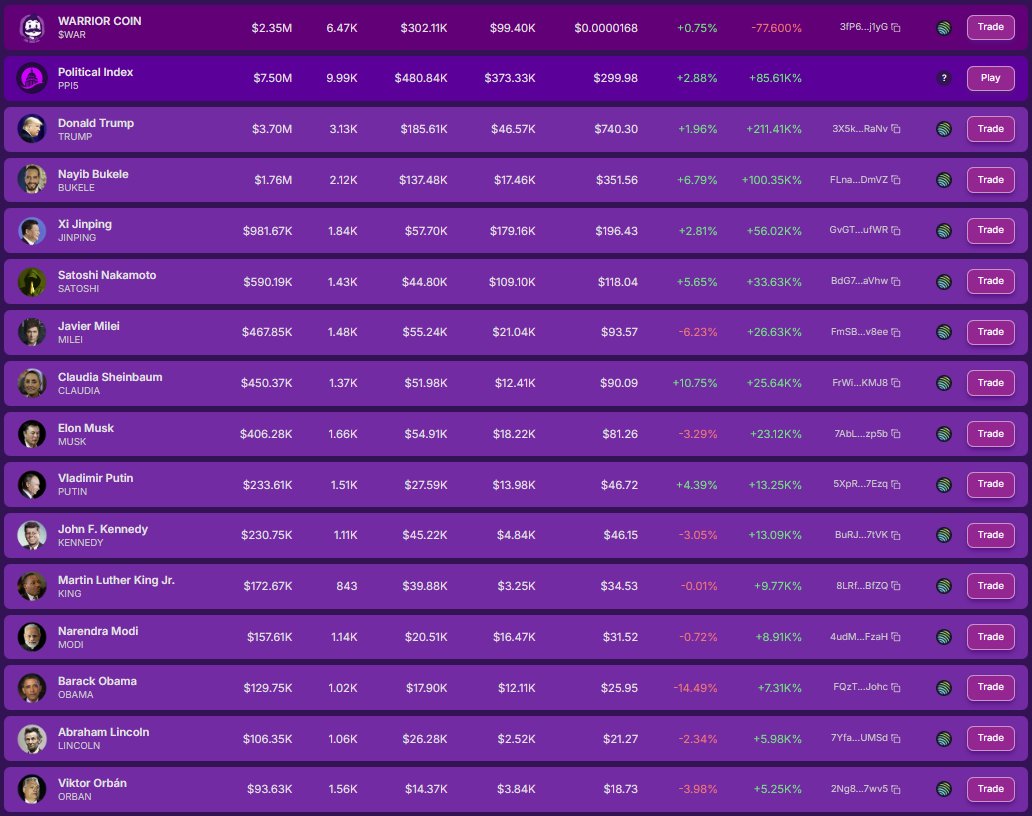Trade the Claudia Sheinbaum token
Image resolution: width=1032 pixels, height=816 pixels.
[991, 383]
